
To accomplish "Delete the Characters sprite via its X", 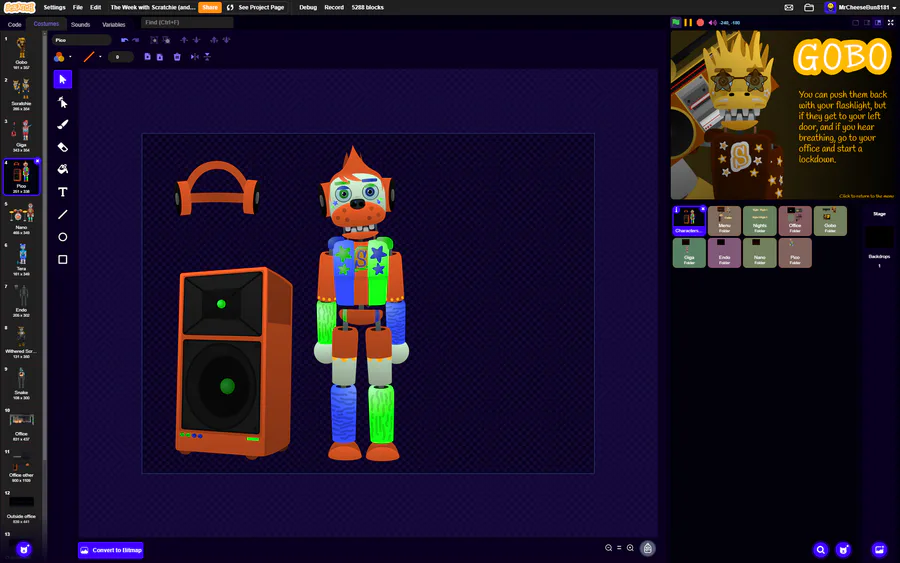I will coord(703,209).
